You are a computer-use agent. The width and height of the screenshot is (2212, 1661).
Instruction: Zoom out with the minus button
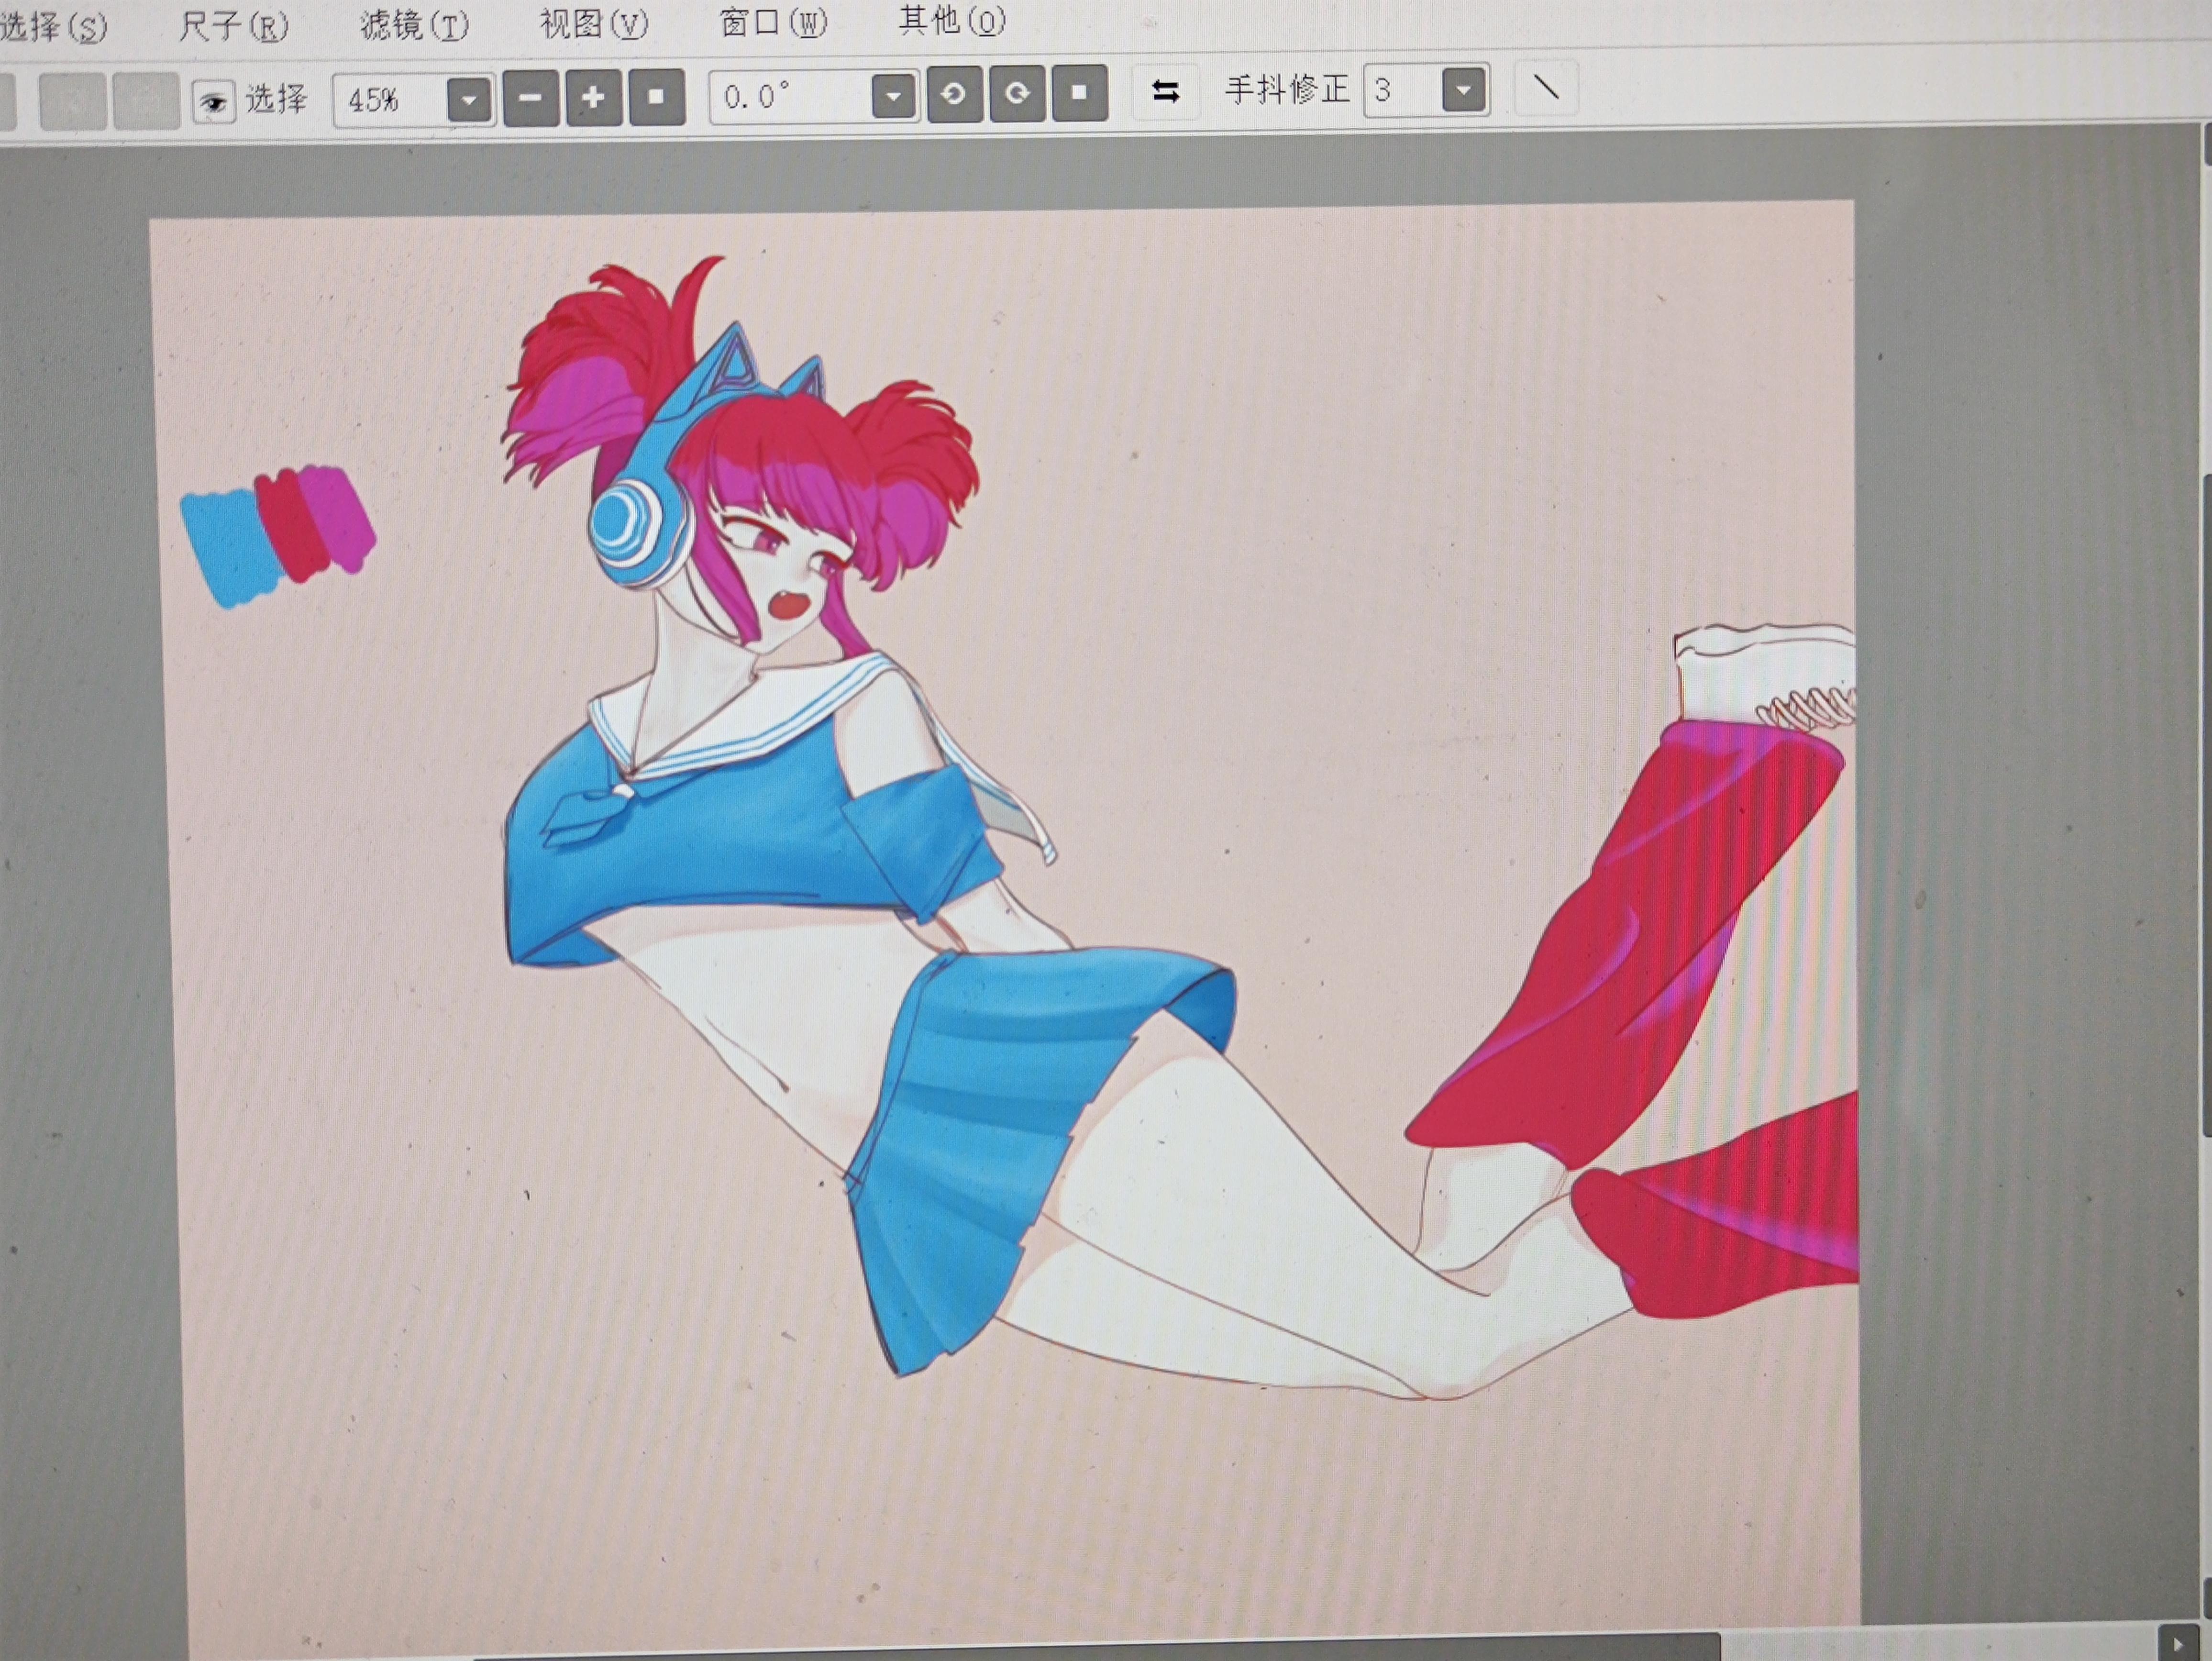[531, 98]
